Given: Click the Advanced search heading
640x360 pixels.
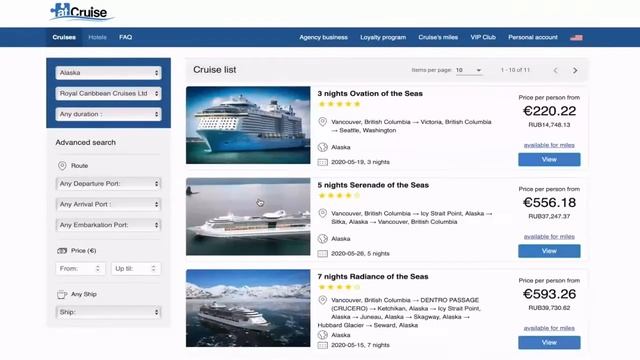Looking at the screenshot, I should coord(86,142).
